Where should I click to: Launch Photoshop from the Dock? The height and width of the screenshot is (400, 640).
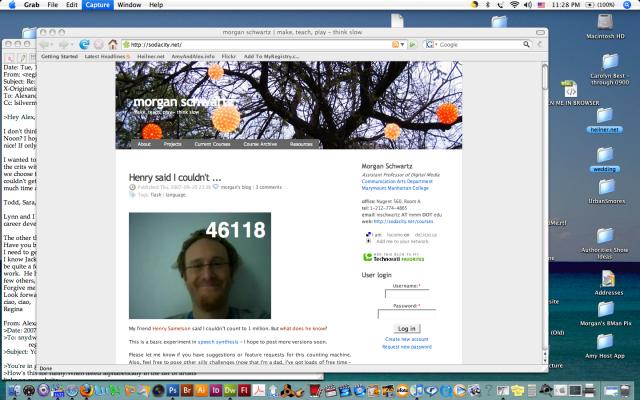(173, 390)
